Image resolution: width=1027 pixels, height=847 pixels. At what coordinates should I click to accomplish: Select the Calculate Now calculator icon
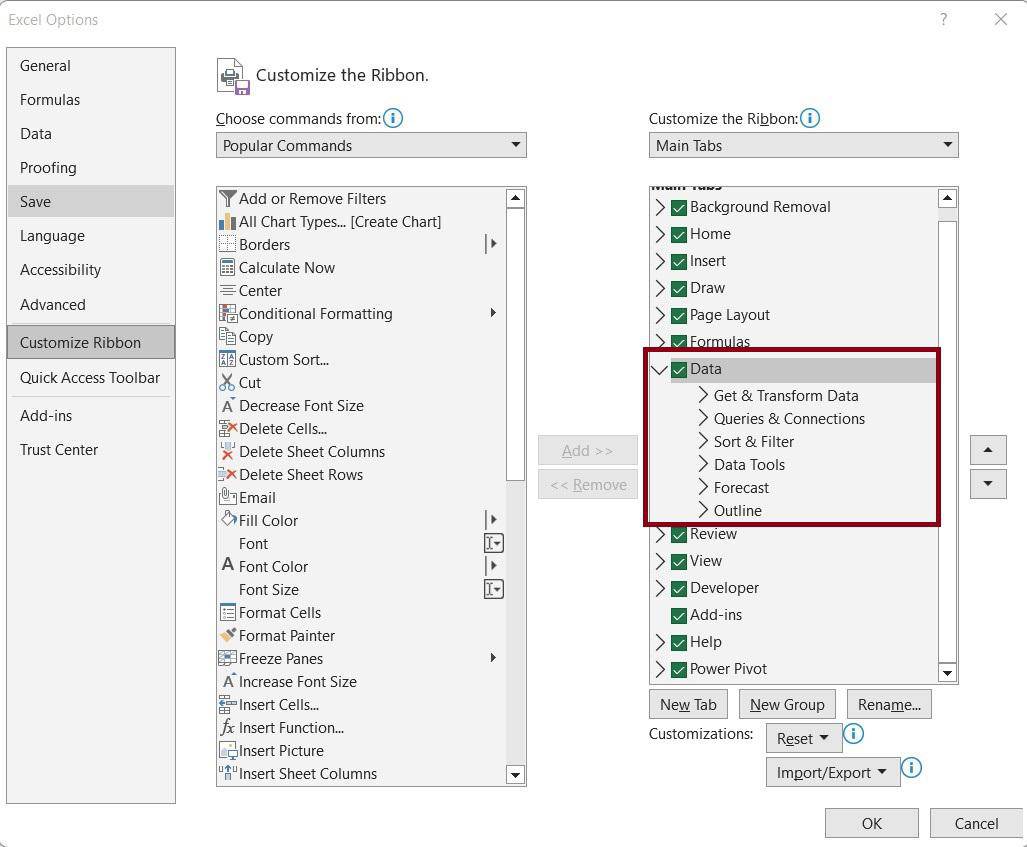(x=227, y=267)
